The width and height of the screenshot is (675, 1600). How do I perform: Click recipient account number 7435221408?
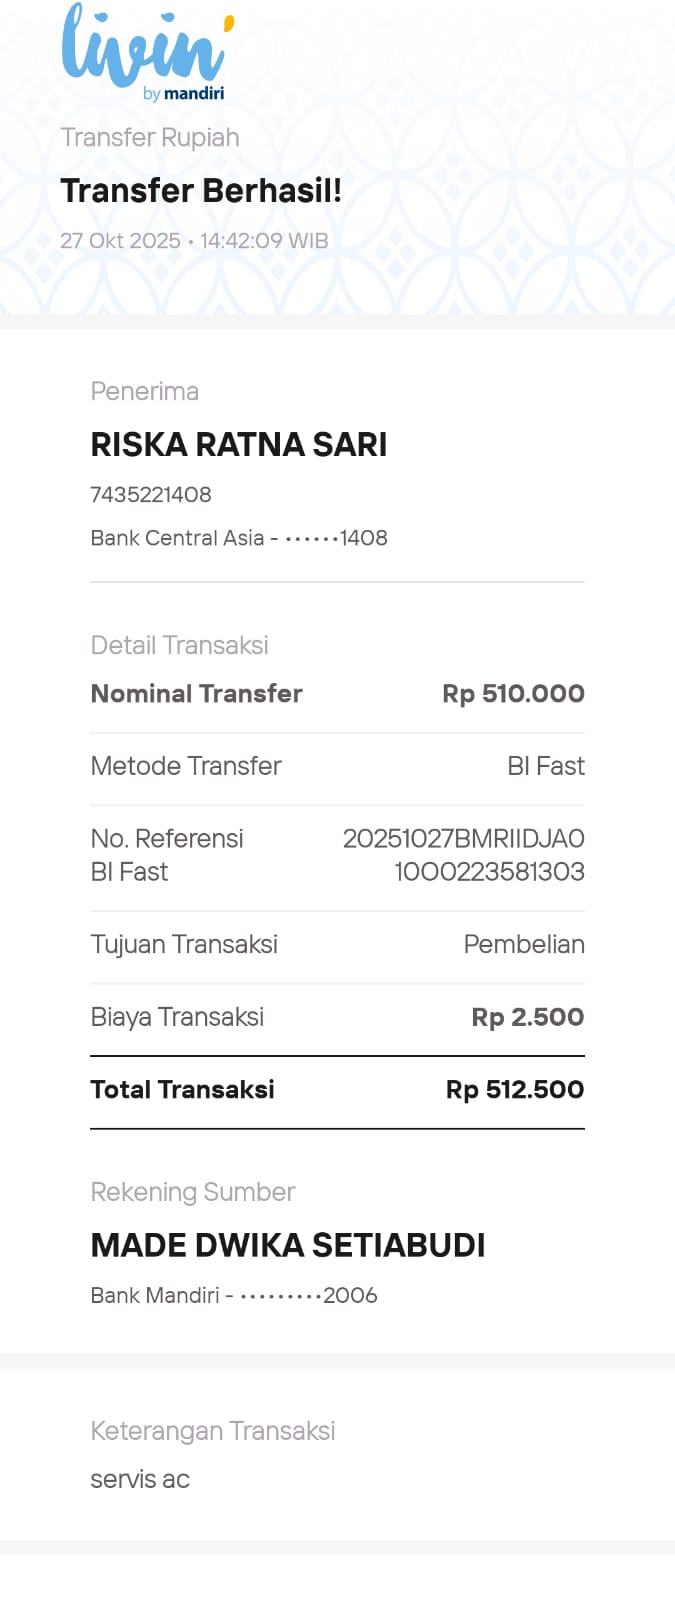click(151, 494)
